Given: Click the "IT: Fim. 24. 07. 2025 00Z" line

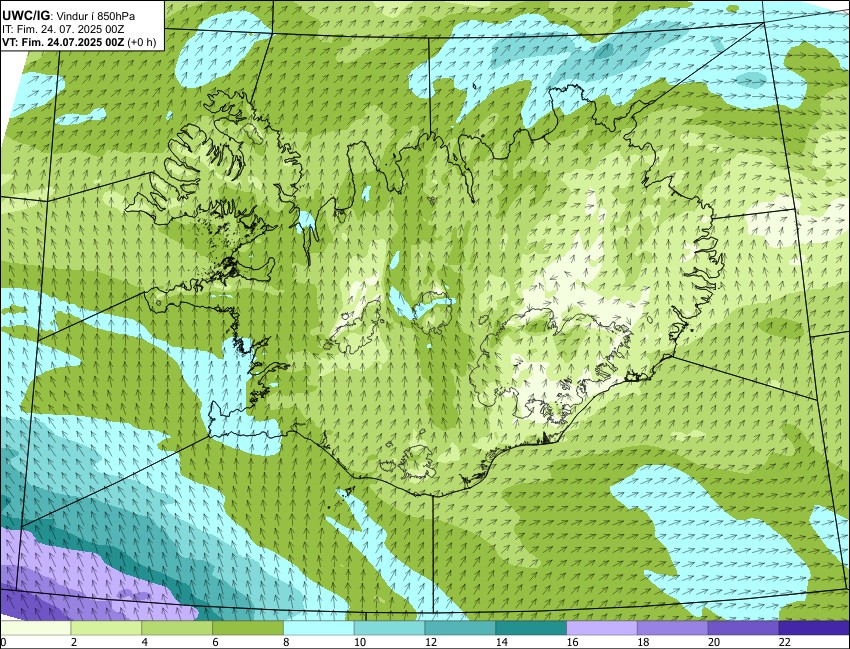Looking at the screenshot, I should (x=63, y=29).
